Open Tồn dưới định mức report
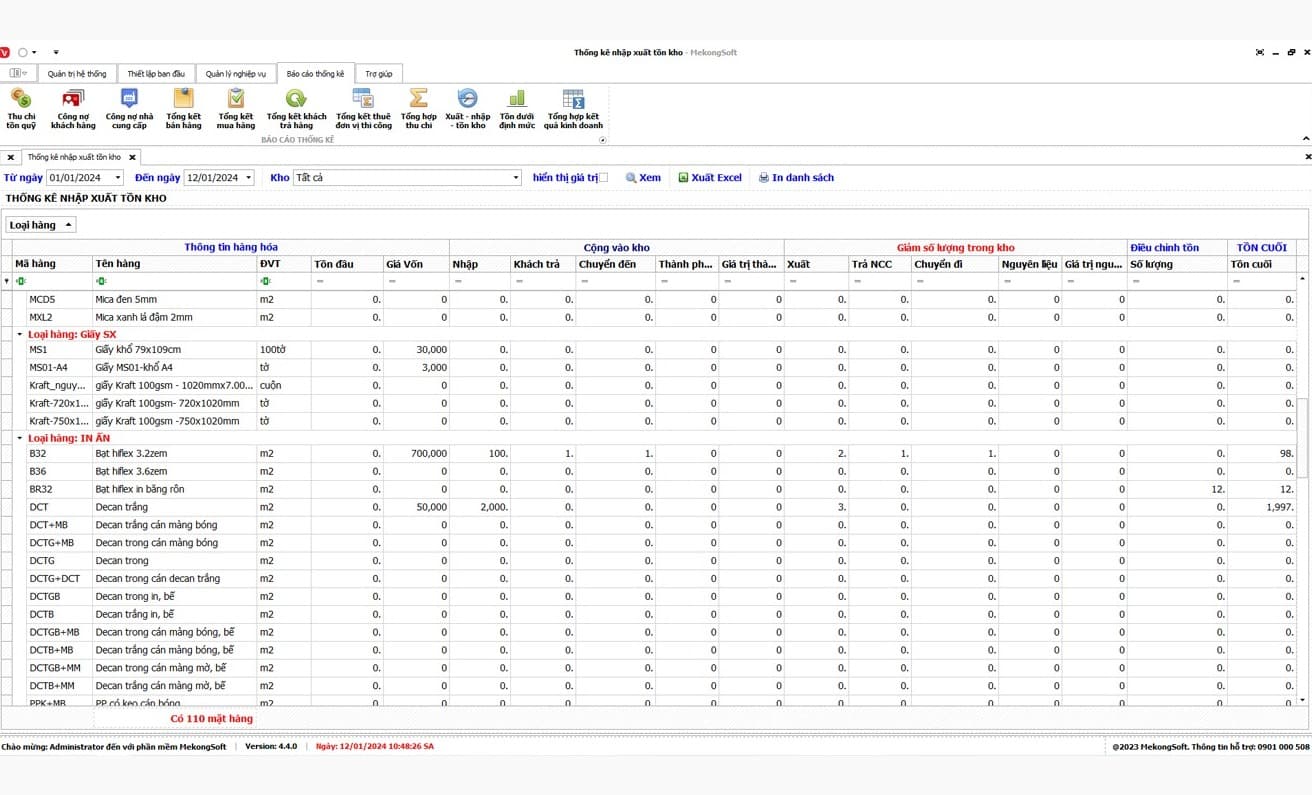Screen dimensions: 1312x795 click(x=517, y=109)
